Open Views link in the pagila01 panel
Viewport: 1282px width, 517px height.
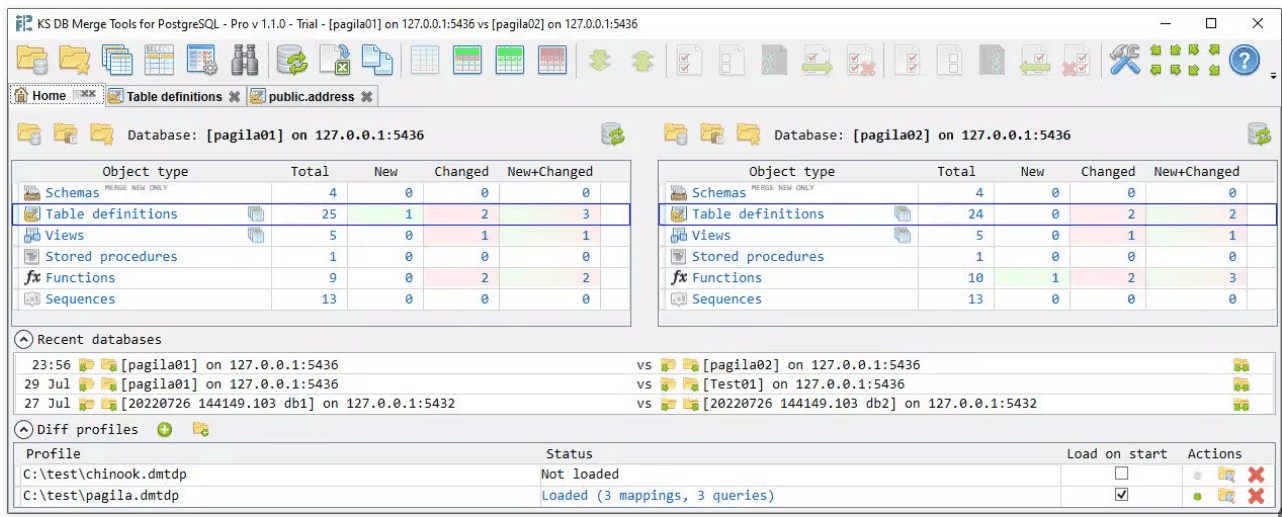tap(64, 235)
